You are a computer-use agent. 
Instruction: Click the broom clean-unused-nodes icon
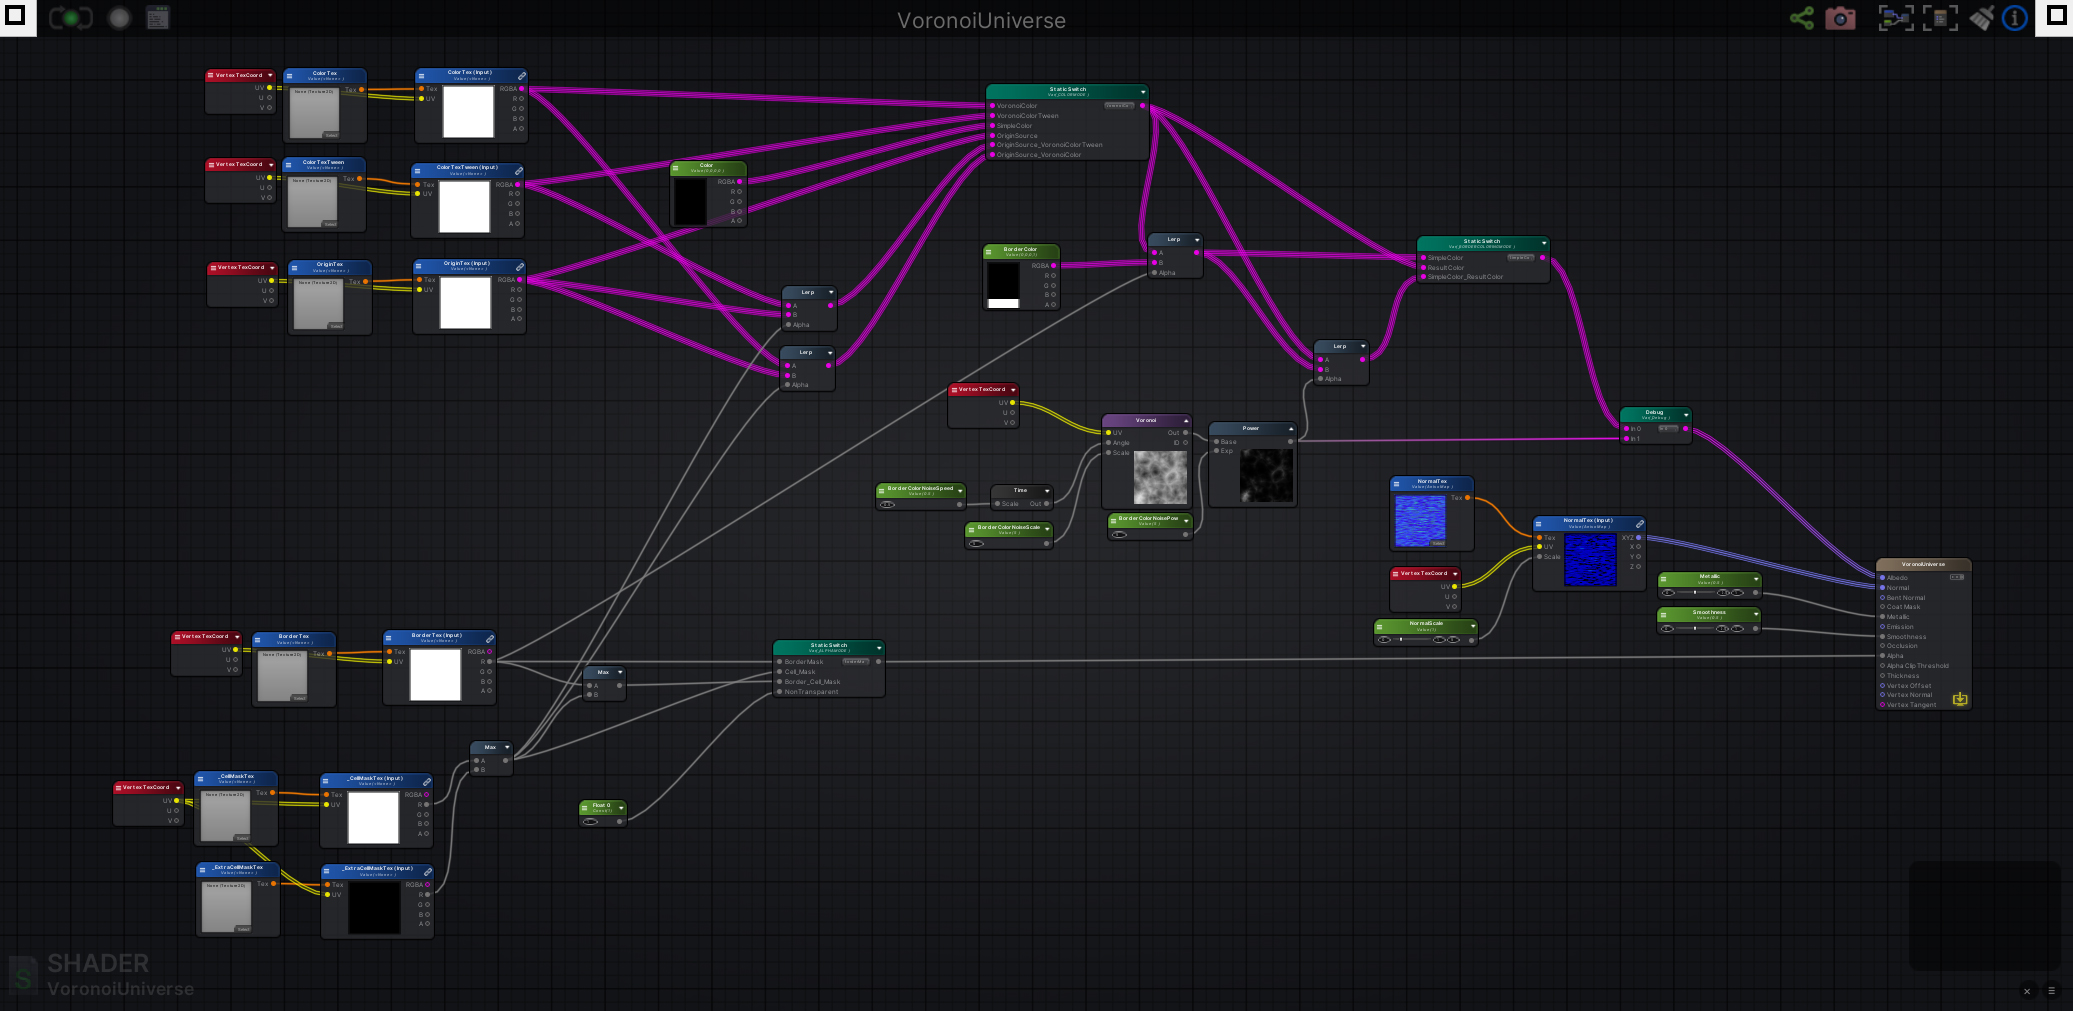(x=1981, y=18)
